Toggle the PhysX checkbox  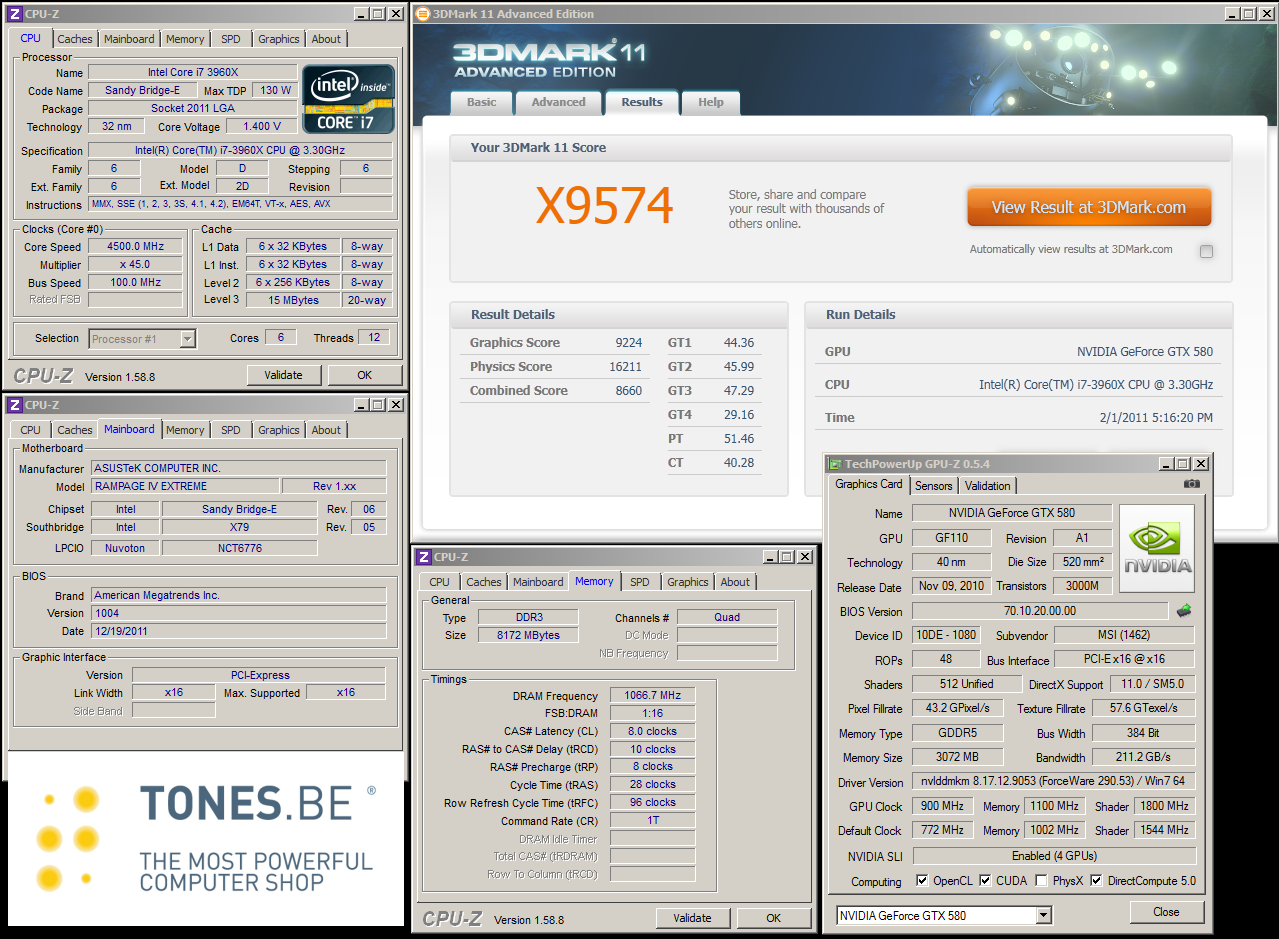click(x=1041, y=881)
